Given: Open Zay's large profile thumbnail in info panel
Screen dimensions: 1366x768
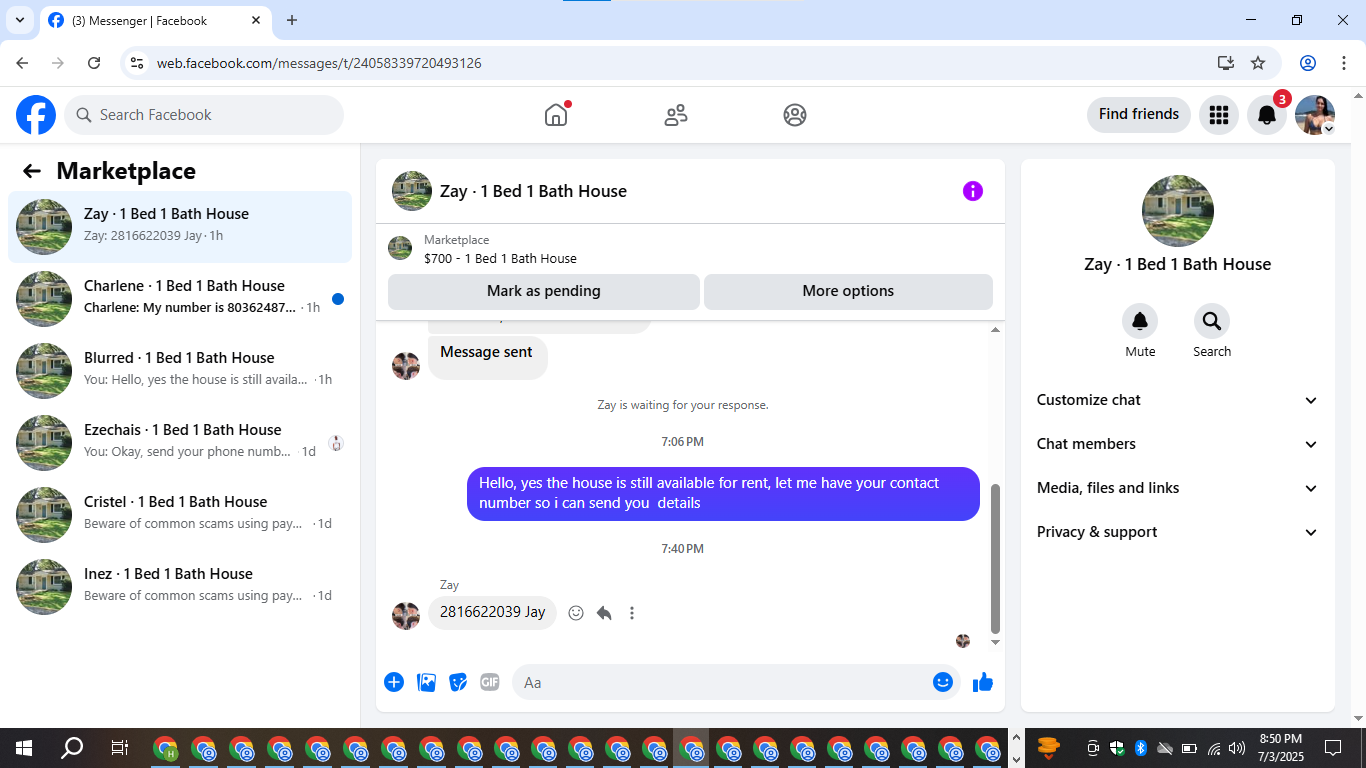Looking at the screenshot, I should point(1178,211).
